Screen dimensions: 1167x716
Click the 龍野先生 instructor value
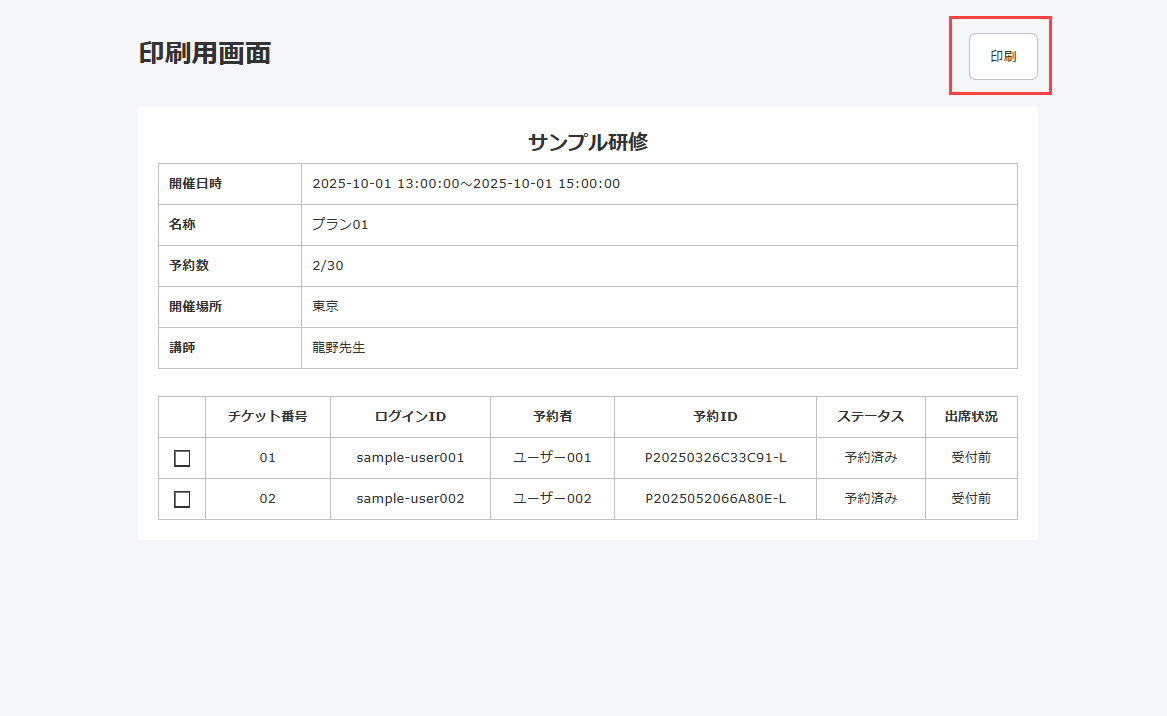(x=339, y=348)
